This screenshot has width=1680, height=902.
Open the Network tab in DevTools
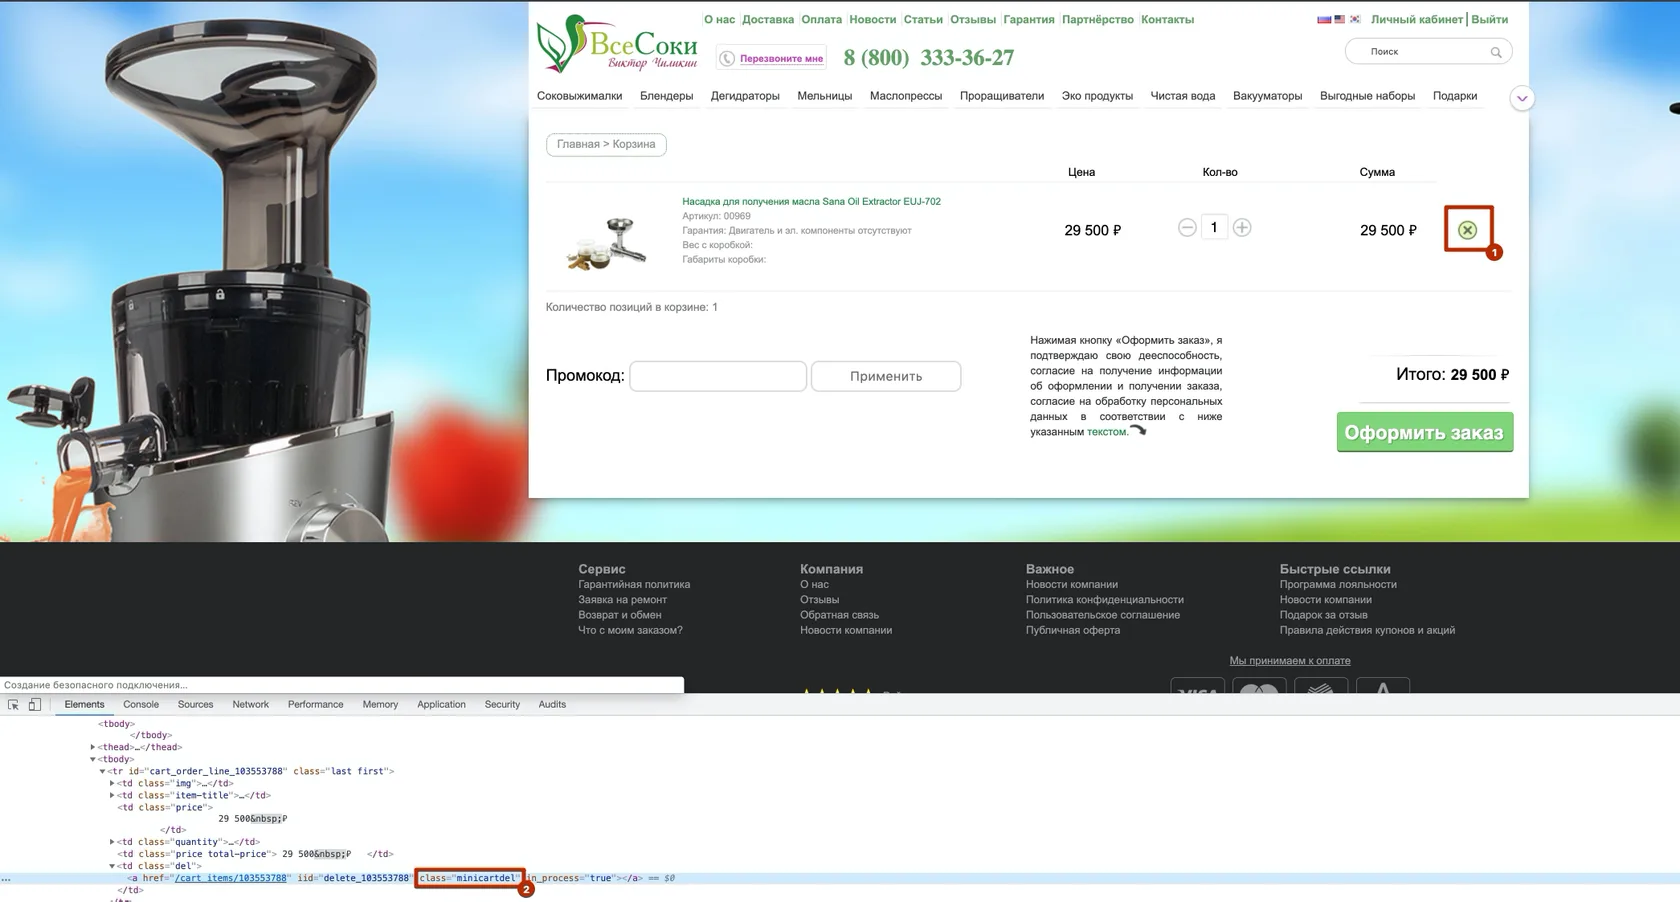click(x=250, y=705)
